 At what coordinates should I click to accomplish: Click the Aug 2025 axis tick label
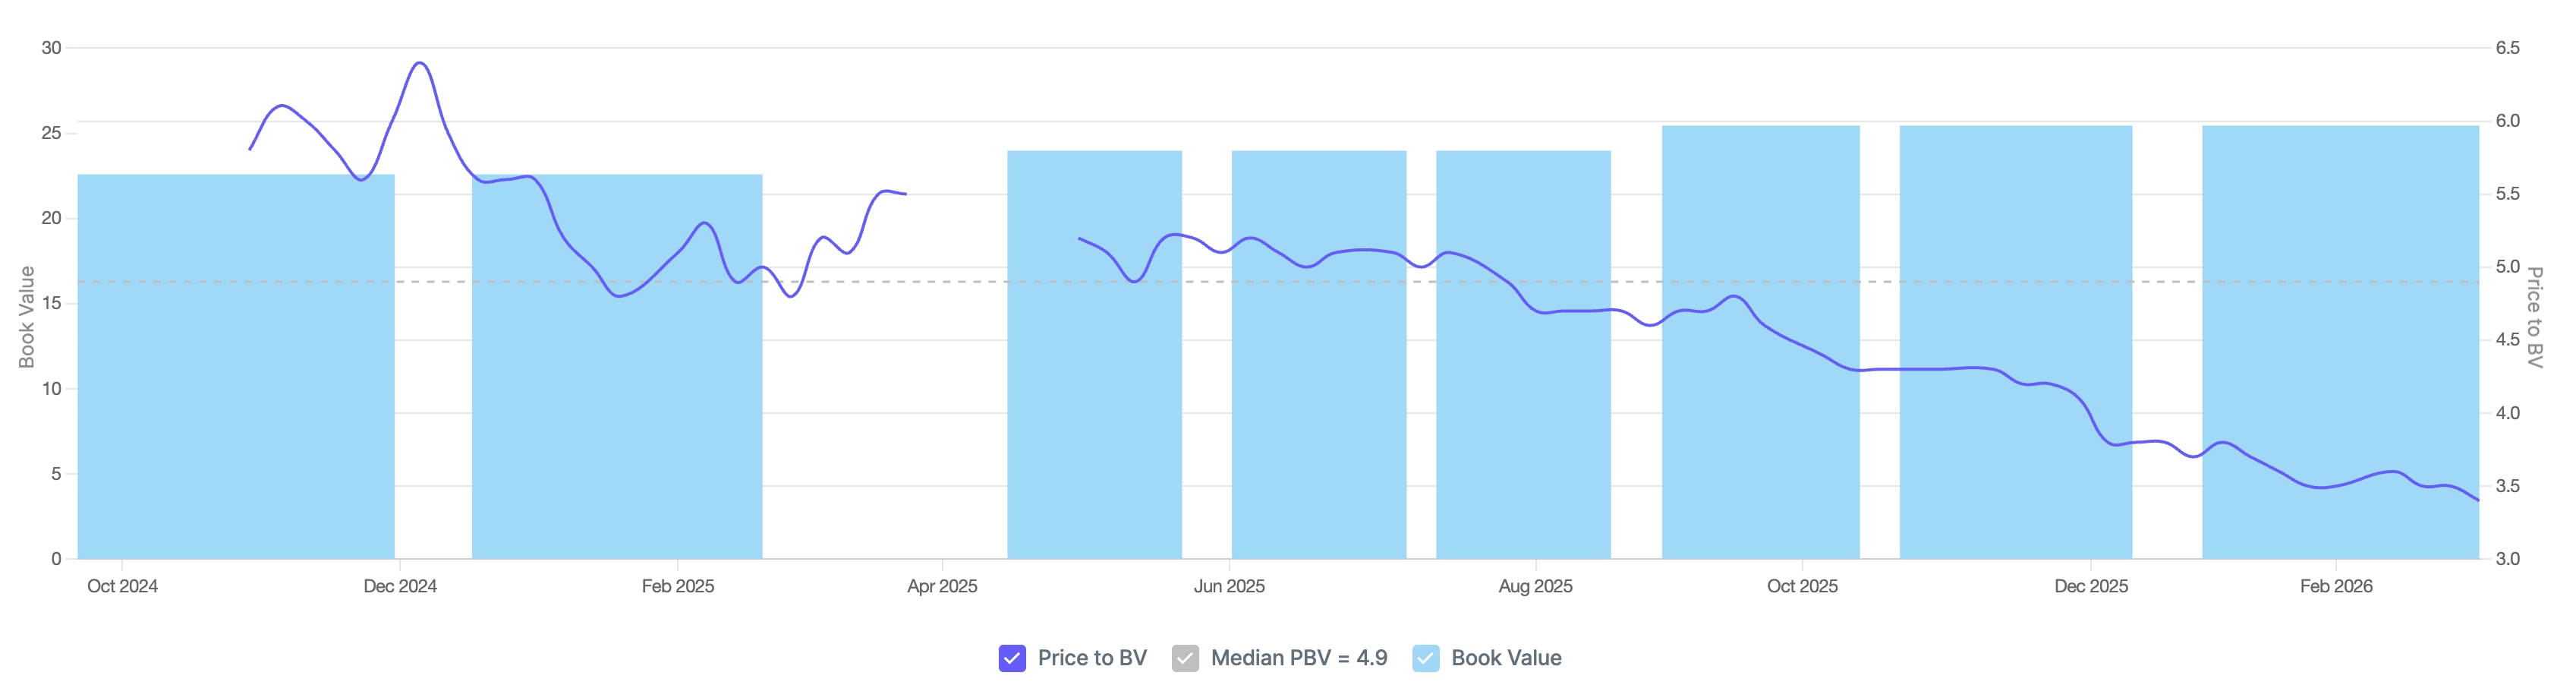click(x=1535, y=586)
